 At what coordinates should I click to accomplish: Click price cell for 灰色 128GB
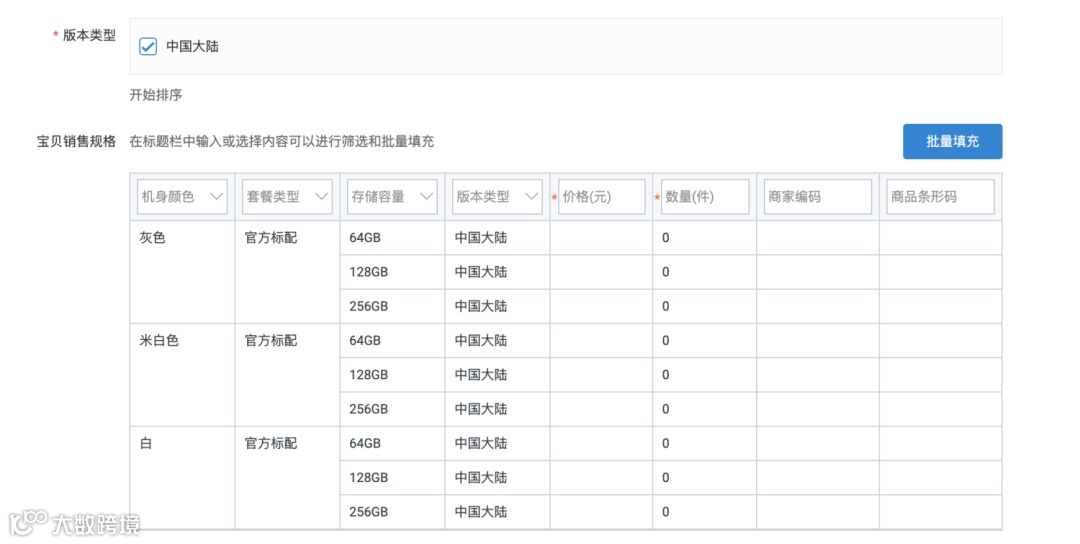pyautogui.click(x=601, y=272)
